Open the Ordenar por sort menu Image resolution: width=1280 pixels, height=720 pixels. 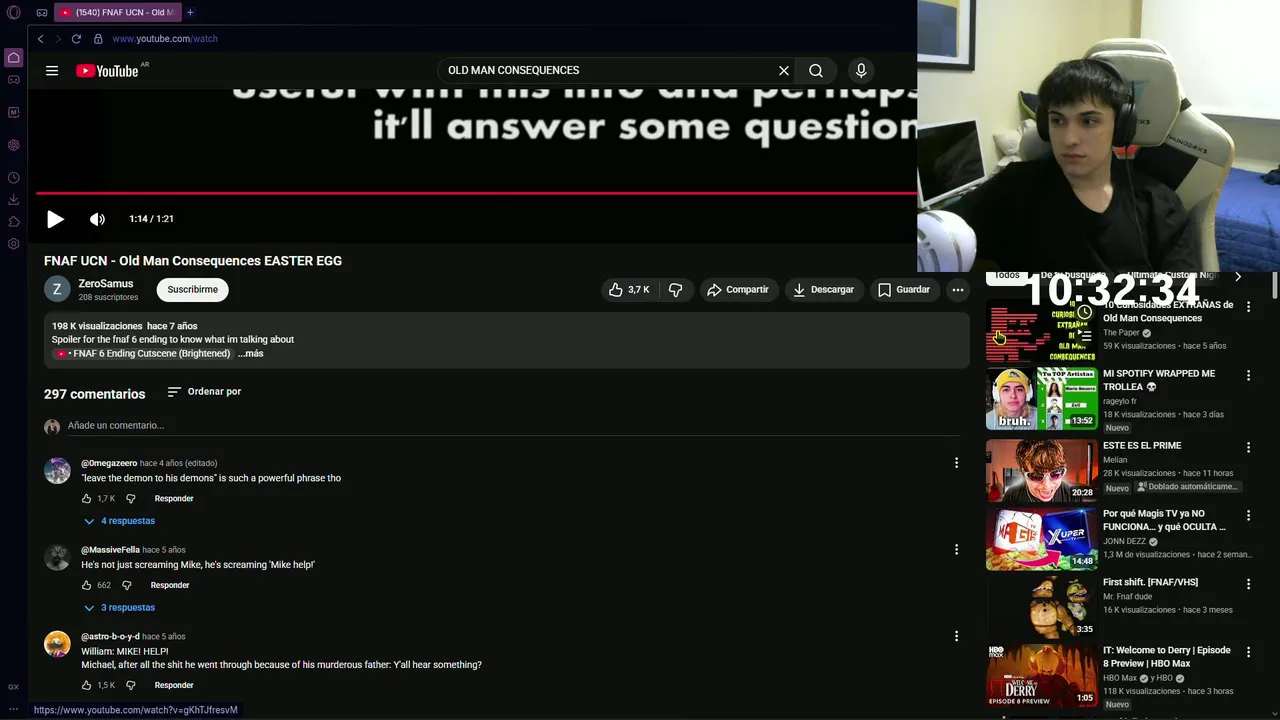pos(204,392)
